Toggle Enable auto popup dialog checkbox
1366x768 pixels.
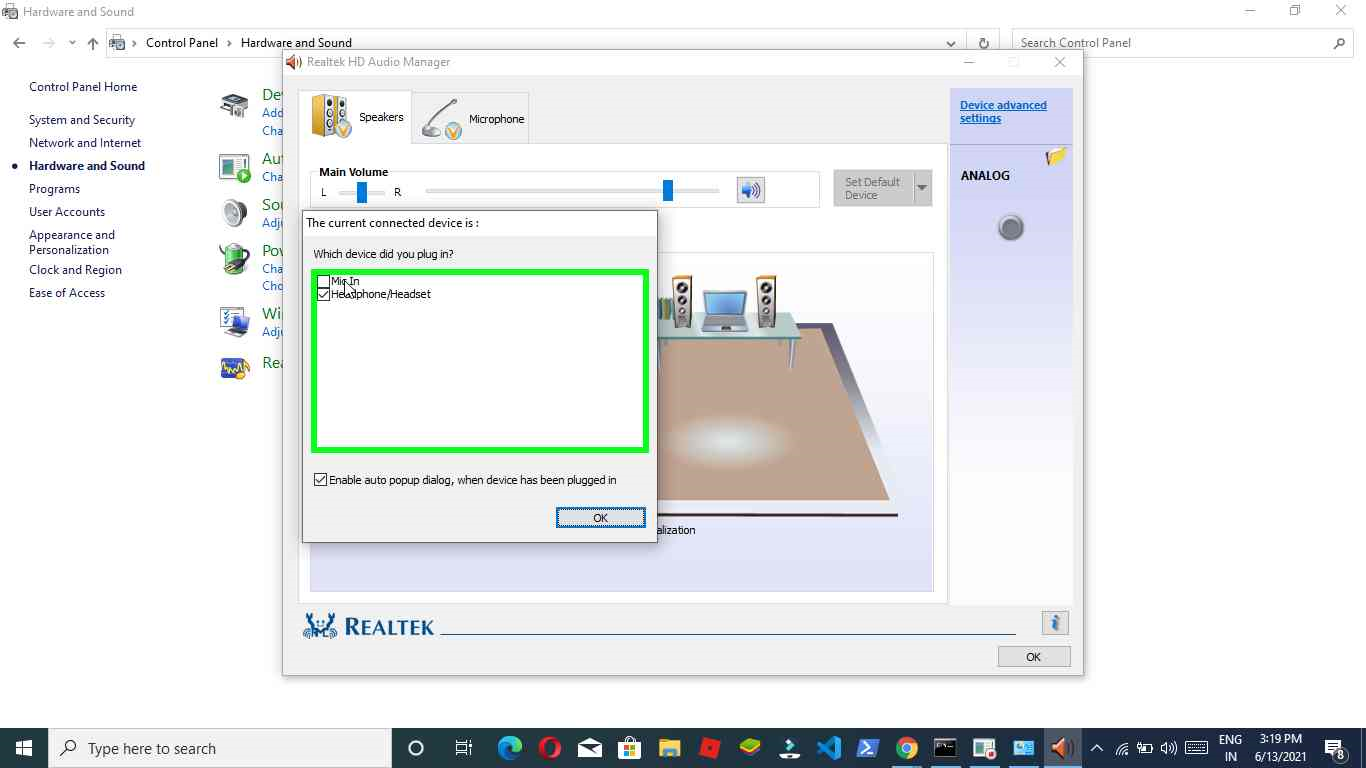(x=321, y=480)
